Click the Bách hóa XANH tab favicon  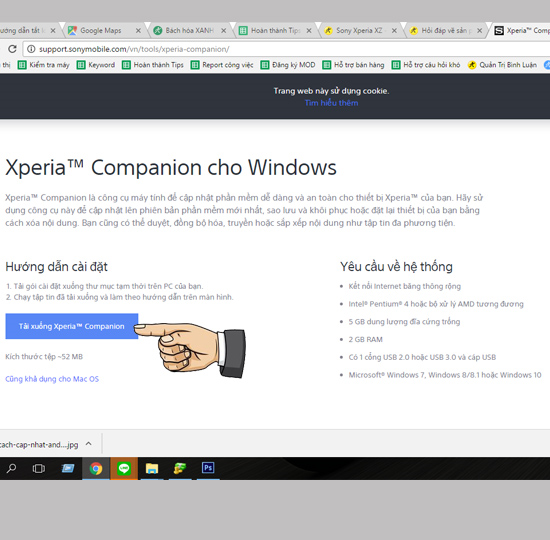[x=158, y=31]
